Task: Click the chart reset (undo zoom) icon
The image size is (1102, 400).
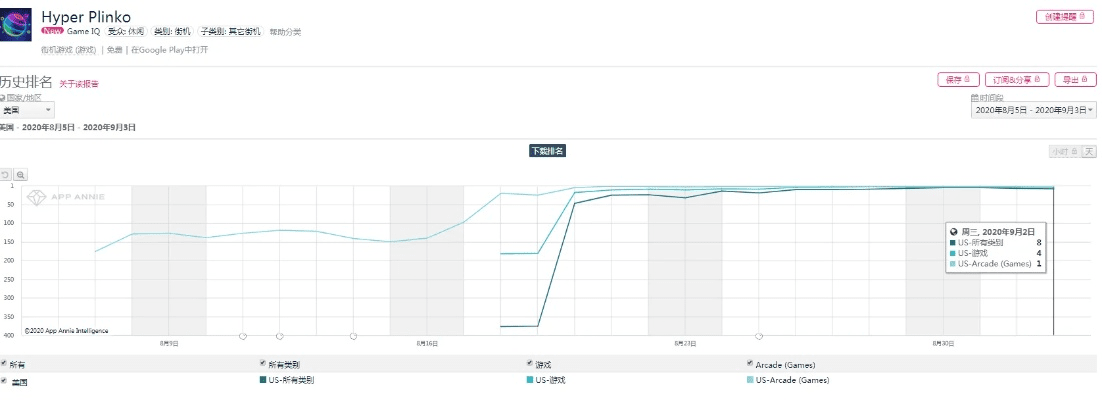Action: click(5, 174)
